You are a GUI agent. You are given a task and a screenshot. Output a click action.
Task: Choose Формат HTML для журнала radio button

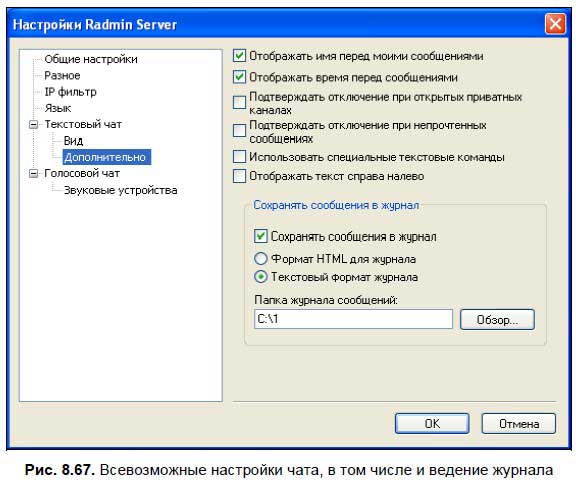tap(260, 259)
